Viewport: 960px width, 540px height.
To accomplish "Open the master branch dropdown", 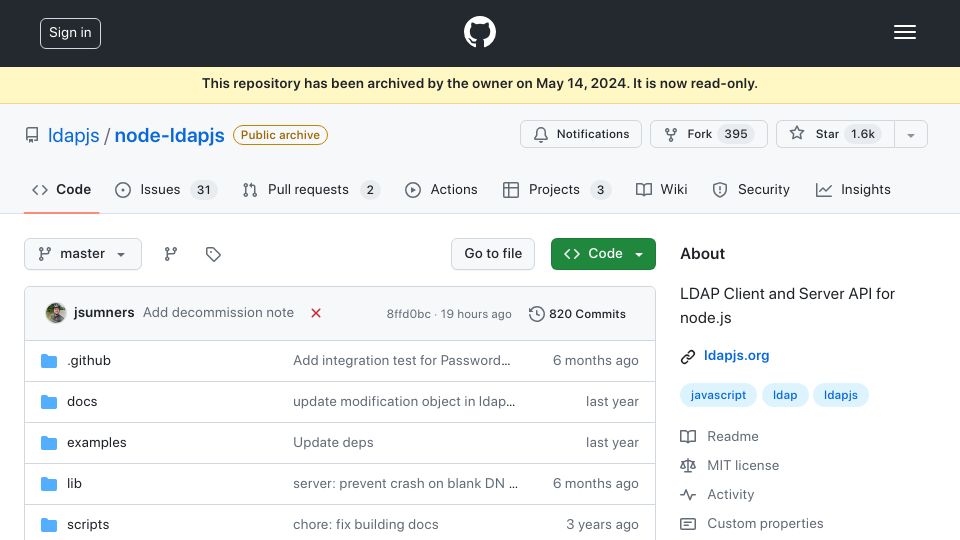I will (83, 253).
